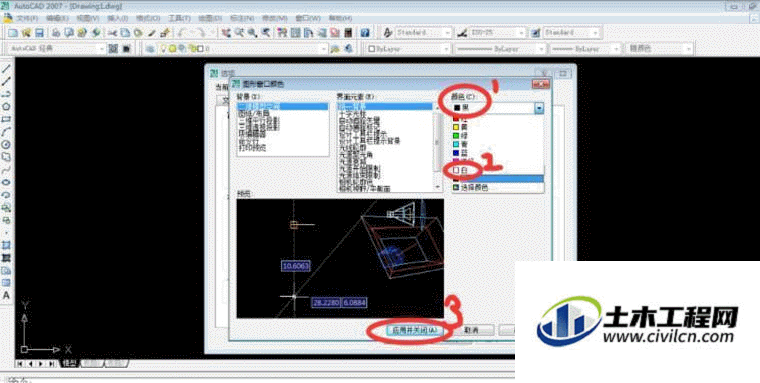Click the 取消 button in color dialog
760x383 pixels.
[471, 330]
